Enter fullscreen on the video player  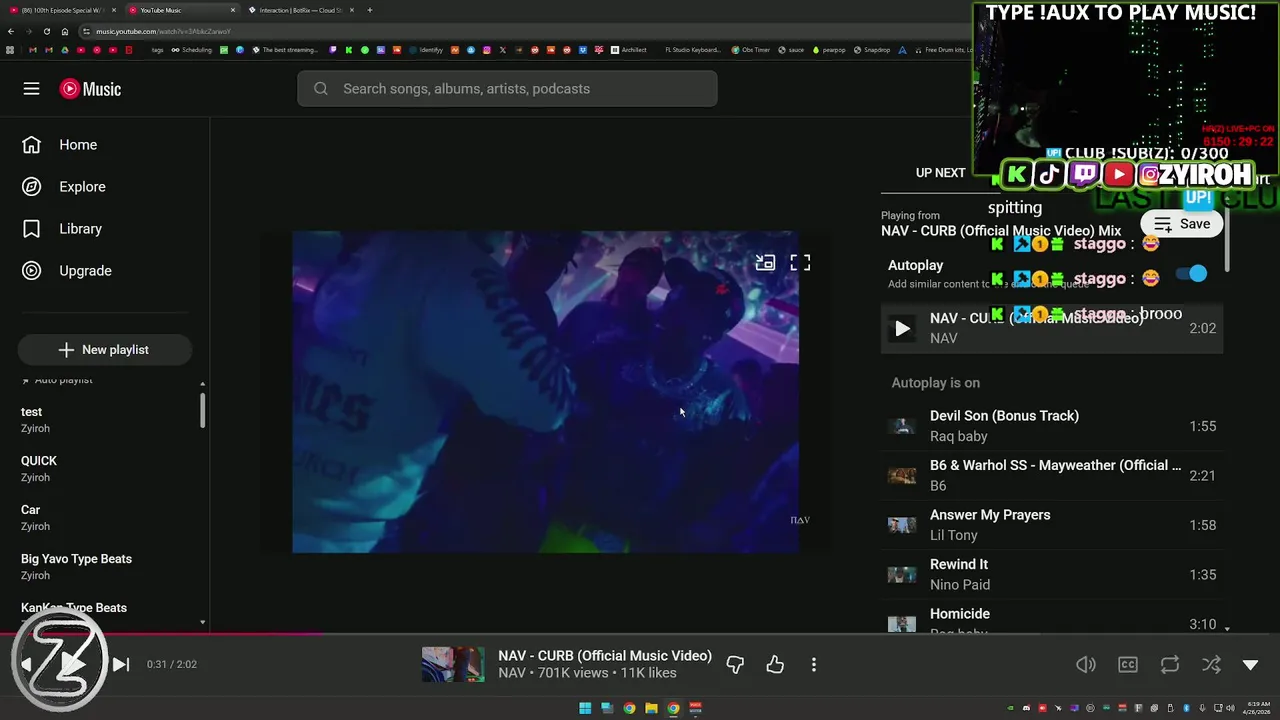pos(800,263)
